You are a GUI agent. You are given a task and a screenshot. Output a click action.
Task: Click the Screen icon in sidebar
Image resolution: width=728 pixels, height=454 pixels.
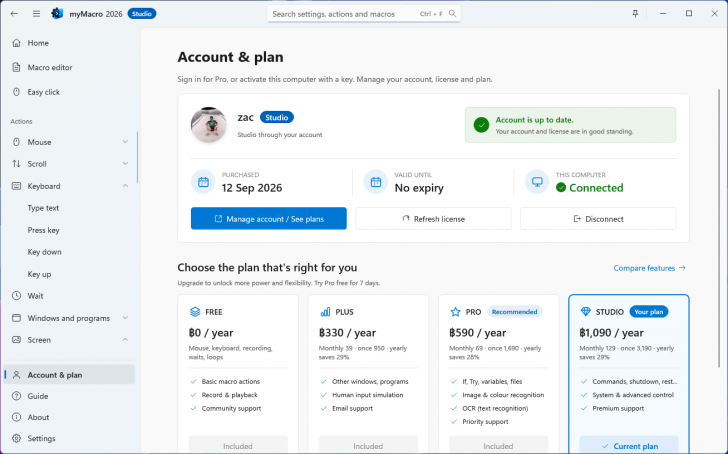[16, 340]
